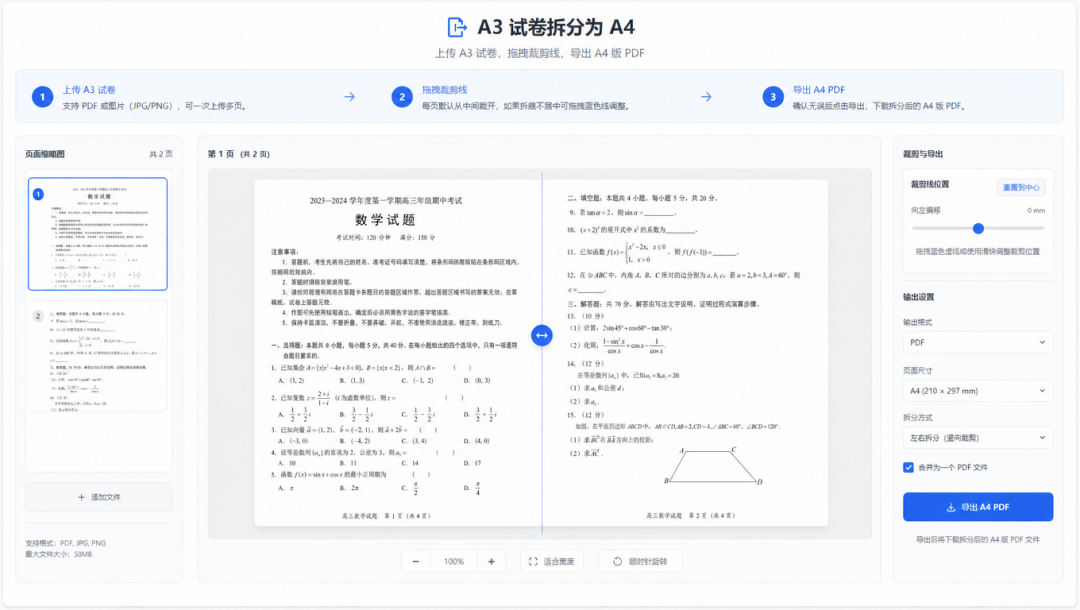Click the 支持格式: PDF, JPG, PNG text
This screenshot has height=610, width=1080.
(x=65, y=543)
